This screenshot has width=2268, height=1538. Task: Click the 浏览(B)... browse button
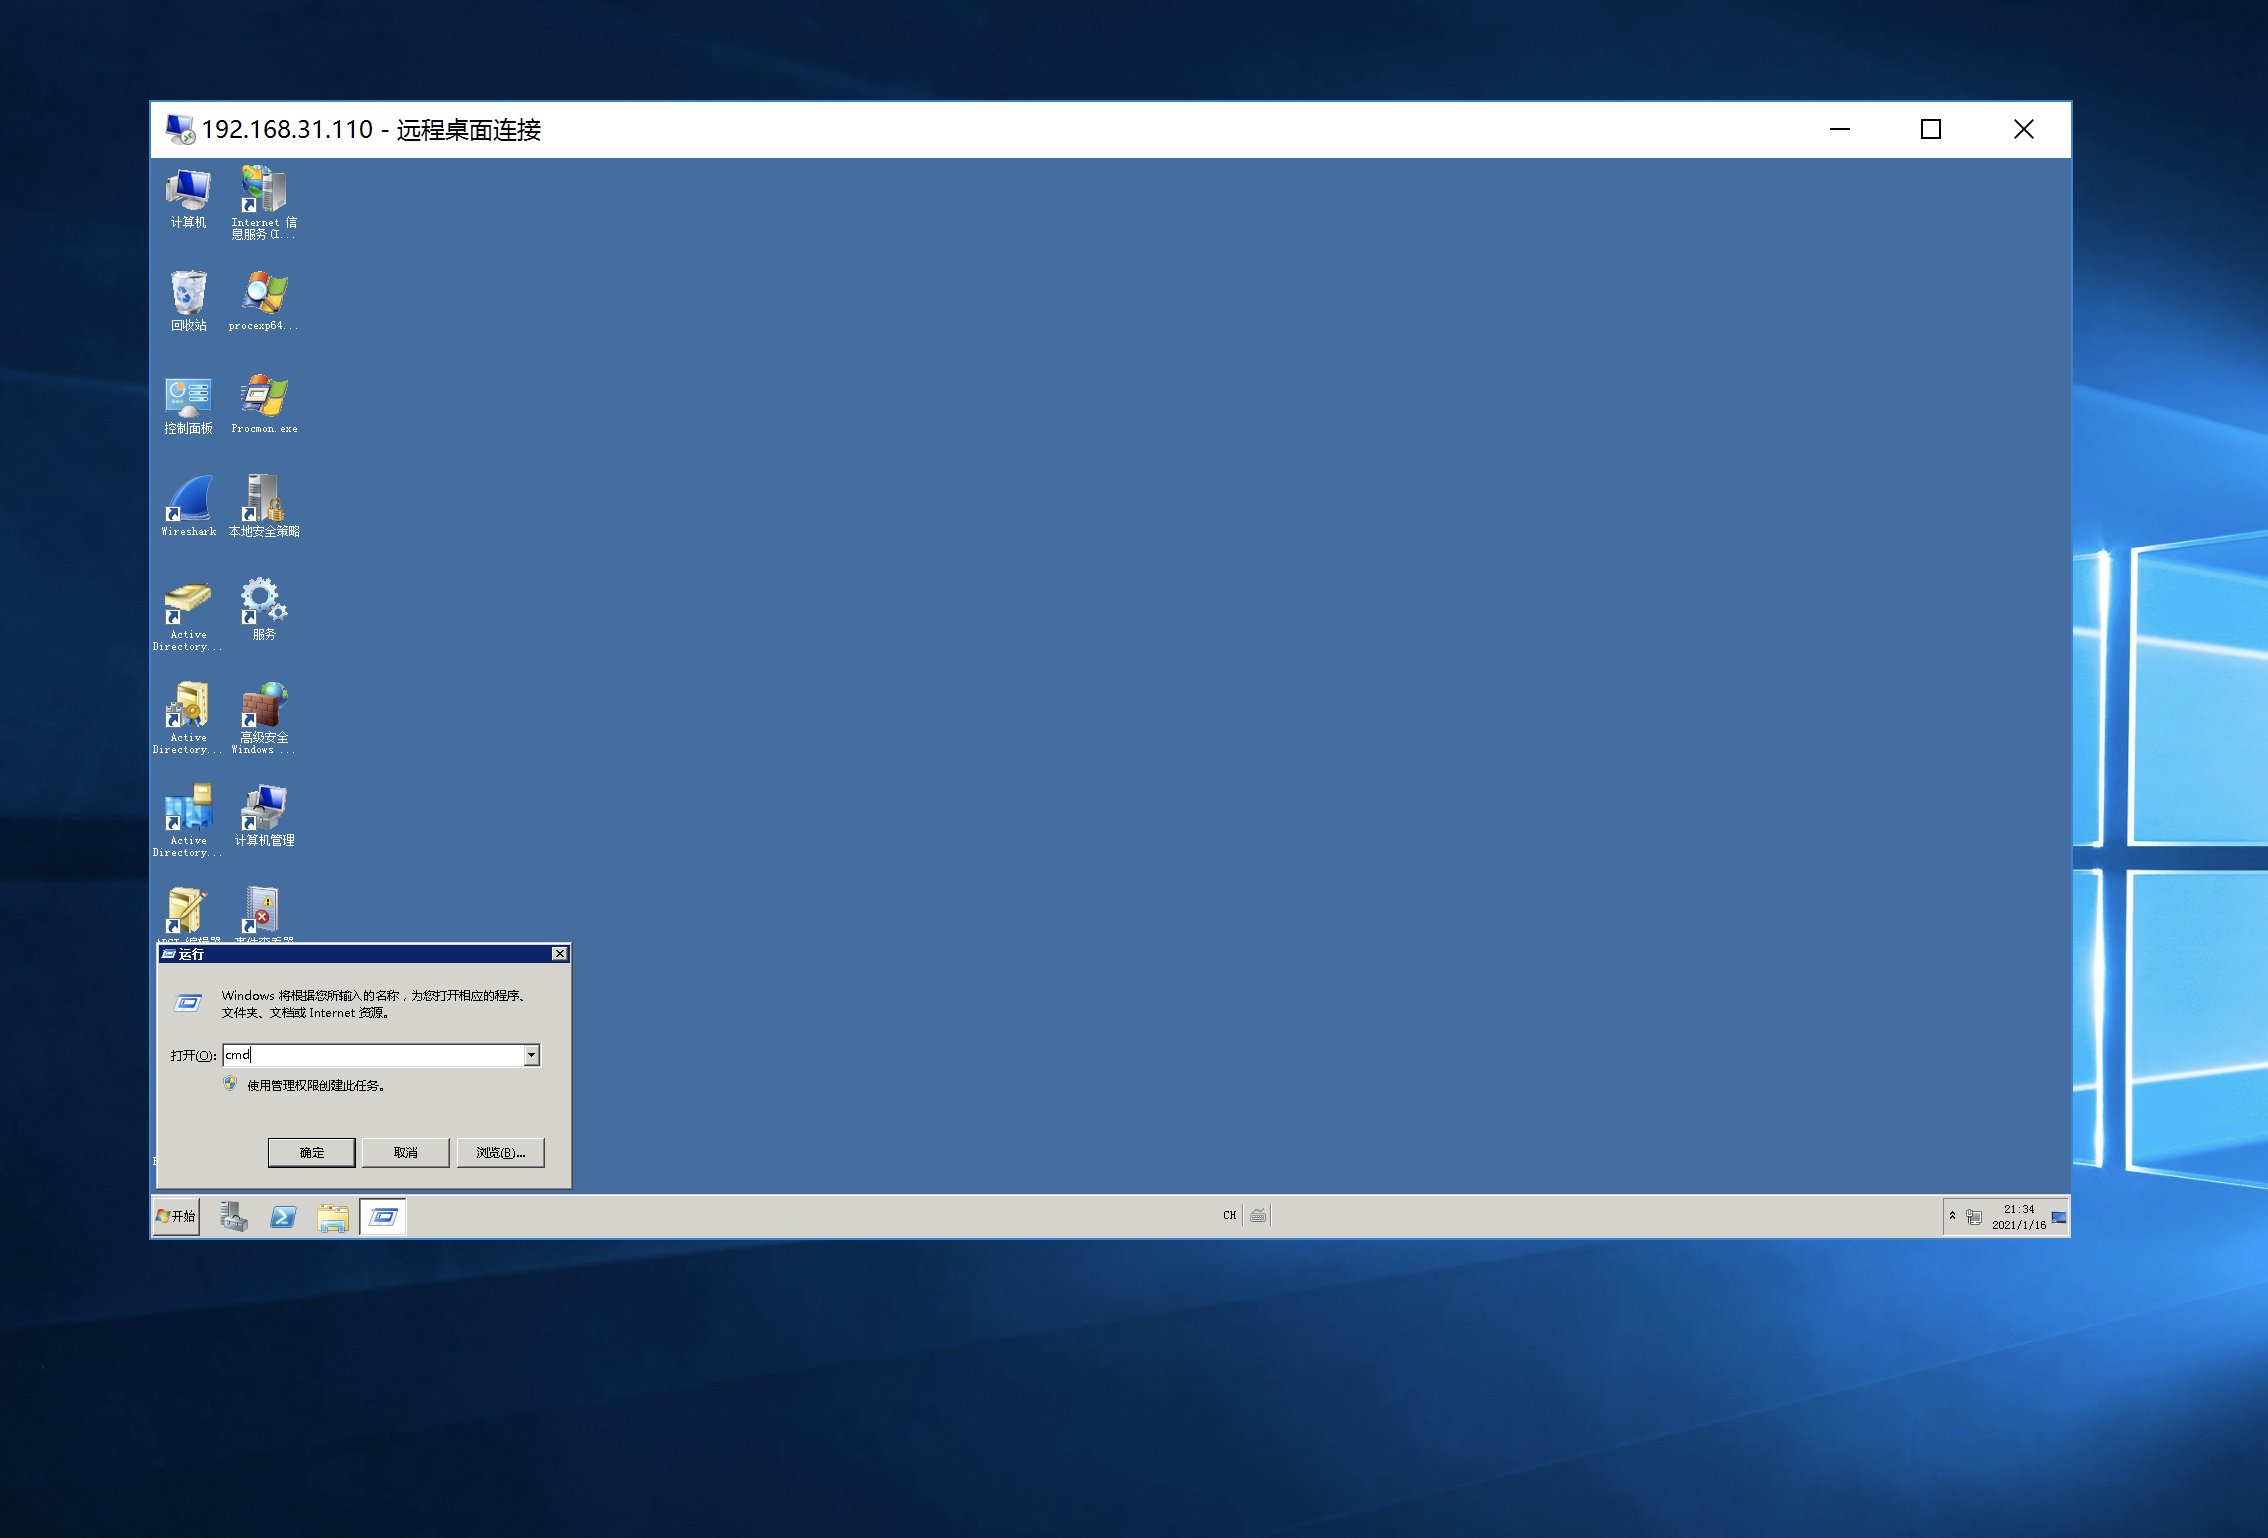(500, 1152)
